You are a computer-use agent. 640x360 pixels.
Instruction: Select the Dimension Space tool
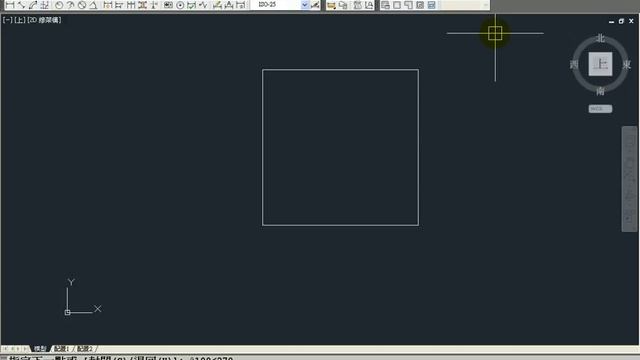pyautogui.click(x=142, y=5)
